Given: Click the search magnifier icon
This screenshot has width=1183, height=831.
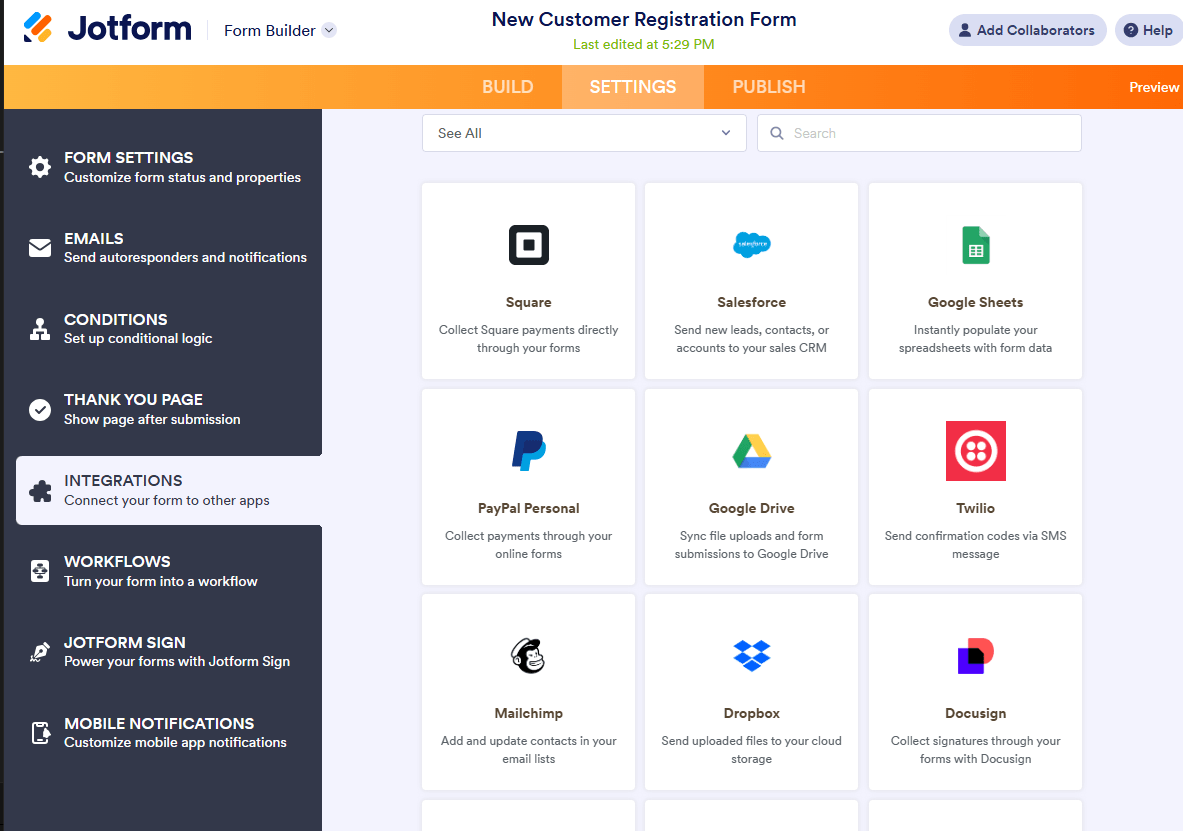Looking at the screenshot, I should (x=776, y=133).
